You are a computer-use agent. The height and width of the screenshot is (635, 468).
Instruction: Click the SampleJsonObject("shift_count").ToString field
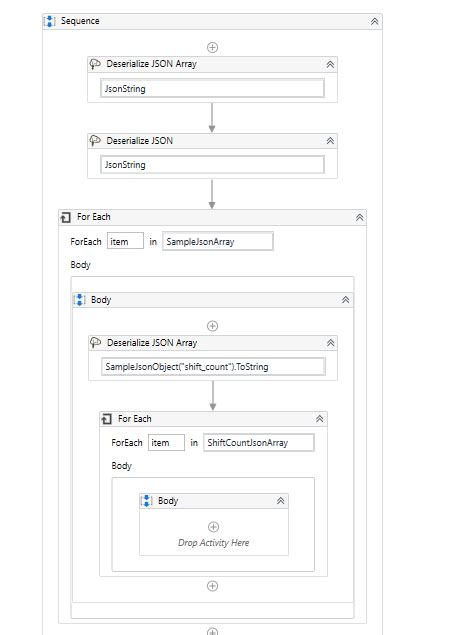[x=213, y=367]
